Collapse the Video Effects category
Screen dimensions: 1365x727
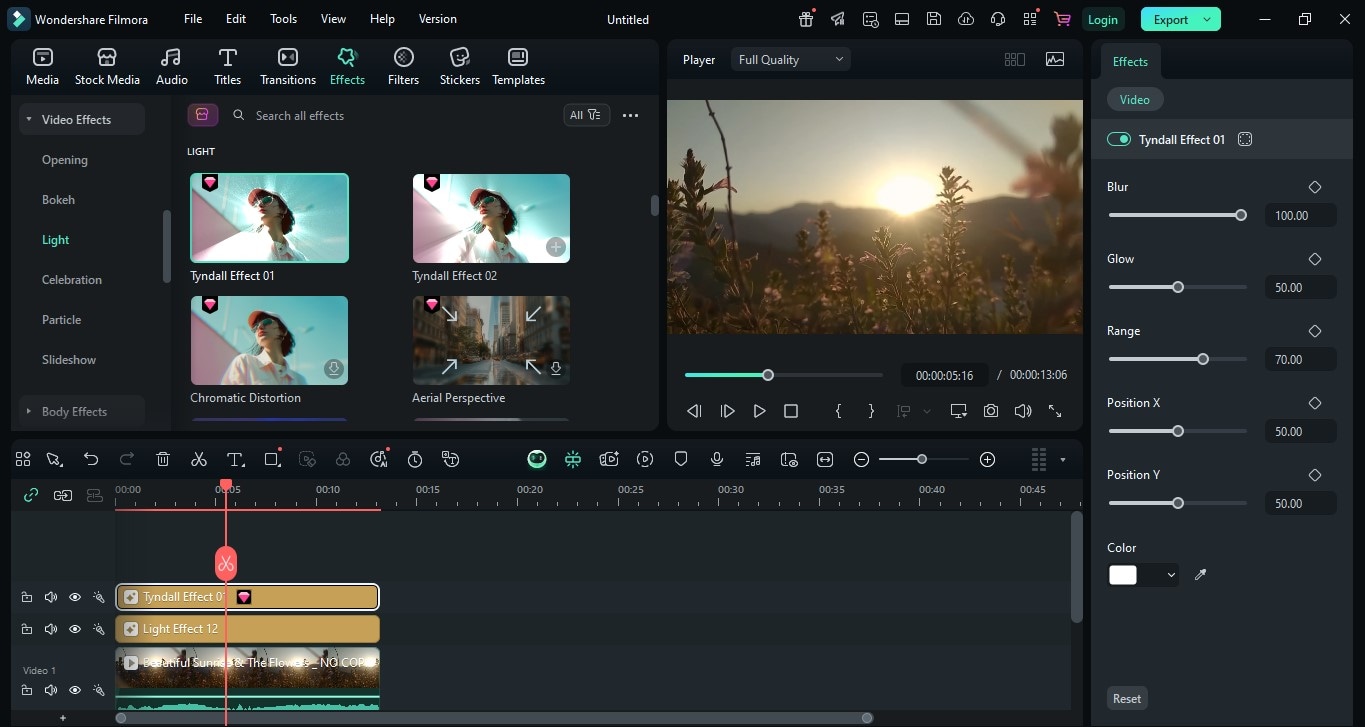click(82, 119)
